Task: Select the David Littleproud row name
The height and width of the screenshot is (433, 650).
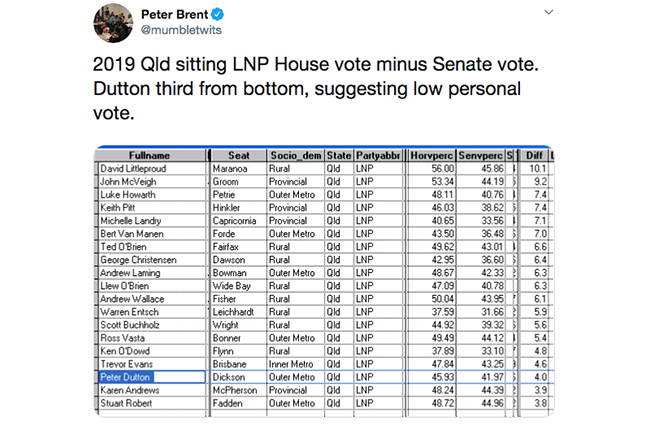Action: coord(133,169)
